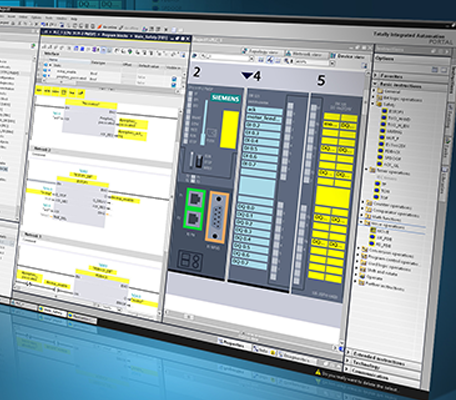Click the Go online toolbar button
Image resolution: width=456 pixels, height=400 pixels.
pos(107,27)
